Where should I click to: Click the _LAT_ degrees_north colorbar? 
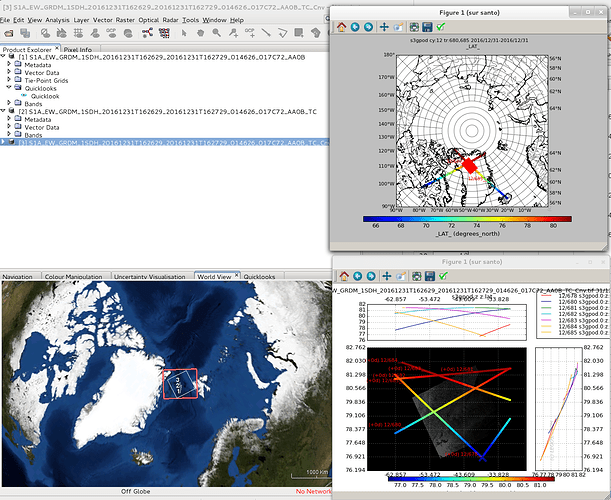pyautogui.click(x=467, y=219)
